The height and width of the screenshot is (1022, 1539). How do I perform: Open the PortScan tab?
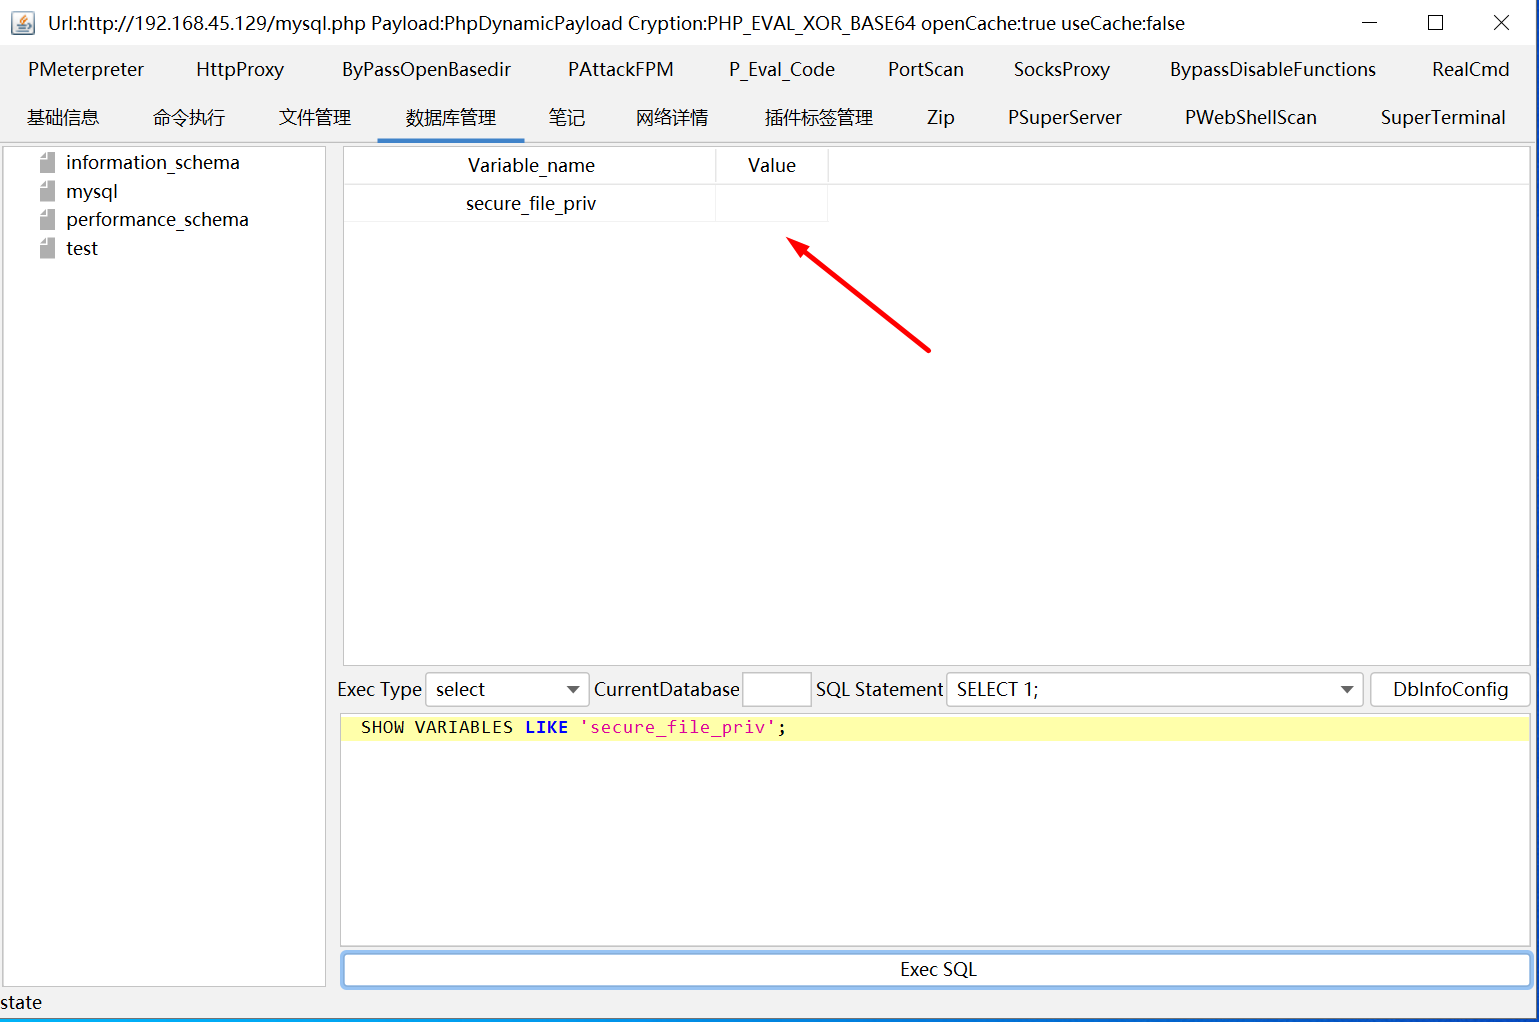click(x=926, y=69)
